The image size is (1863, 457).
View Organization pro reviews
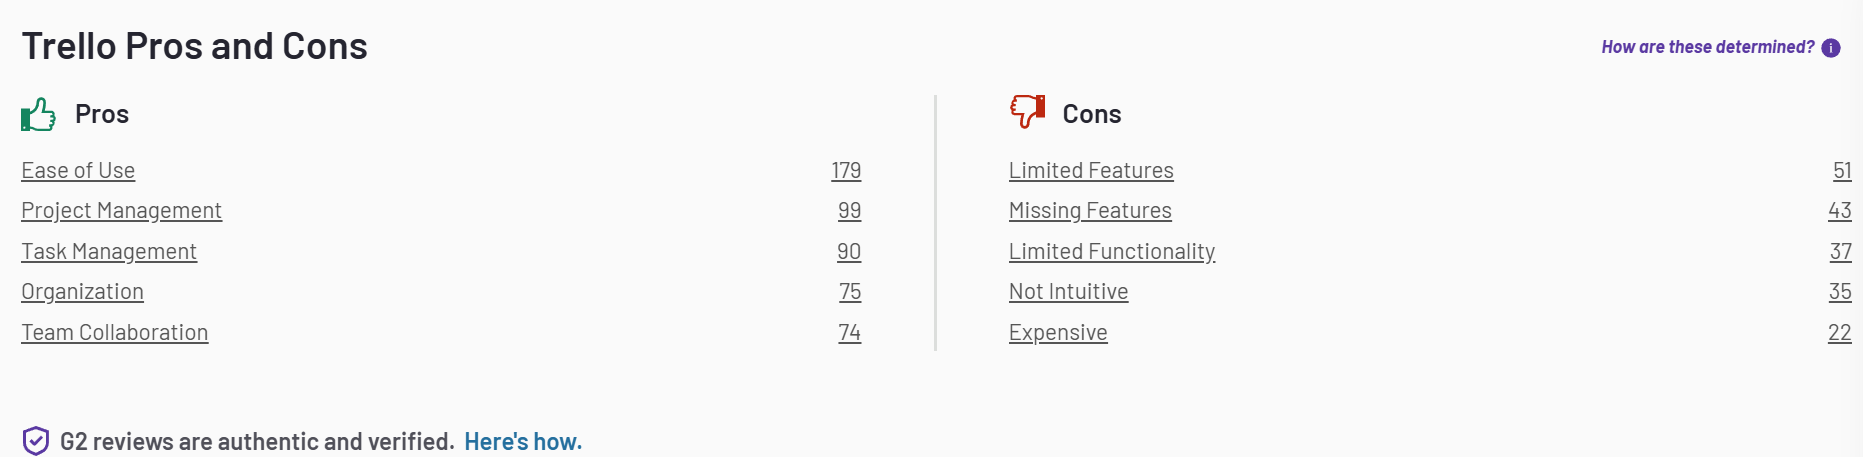[83, 292]
